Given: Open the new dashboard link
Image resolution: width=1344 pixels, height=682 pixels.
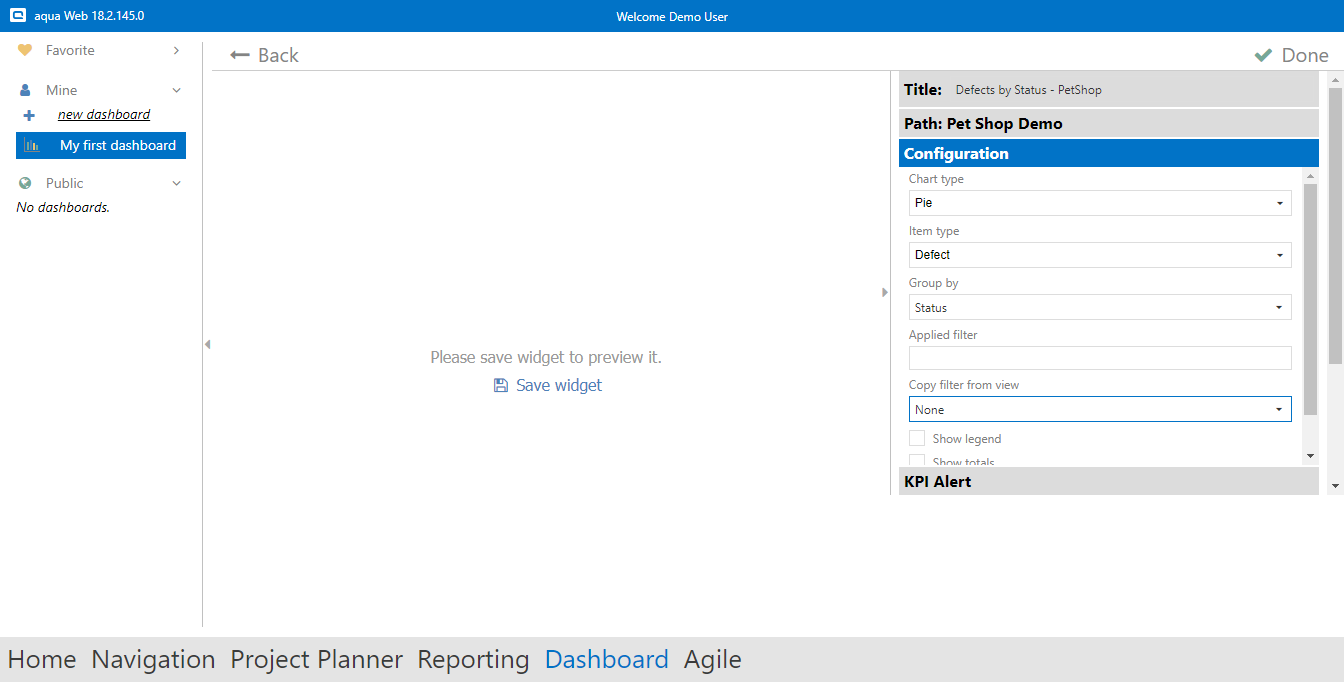Looking at the screenshot, I should [104, 115].
